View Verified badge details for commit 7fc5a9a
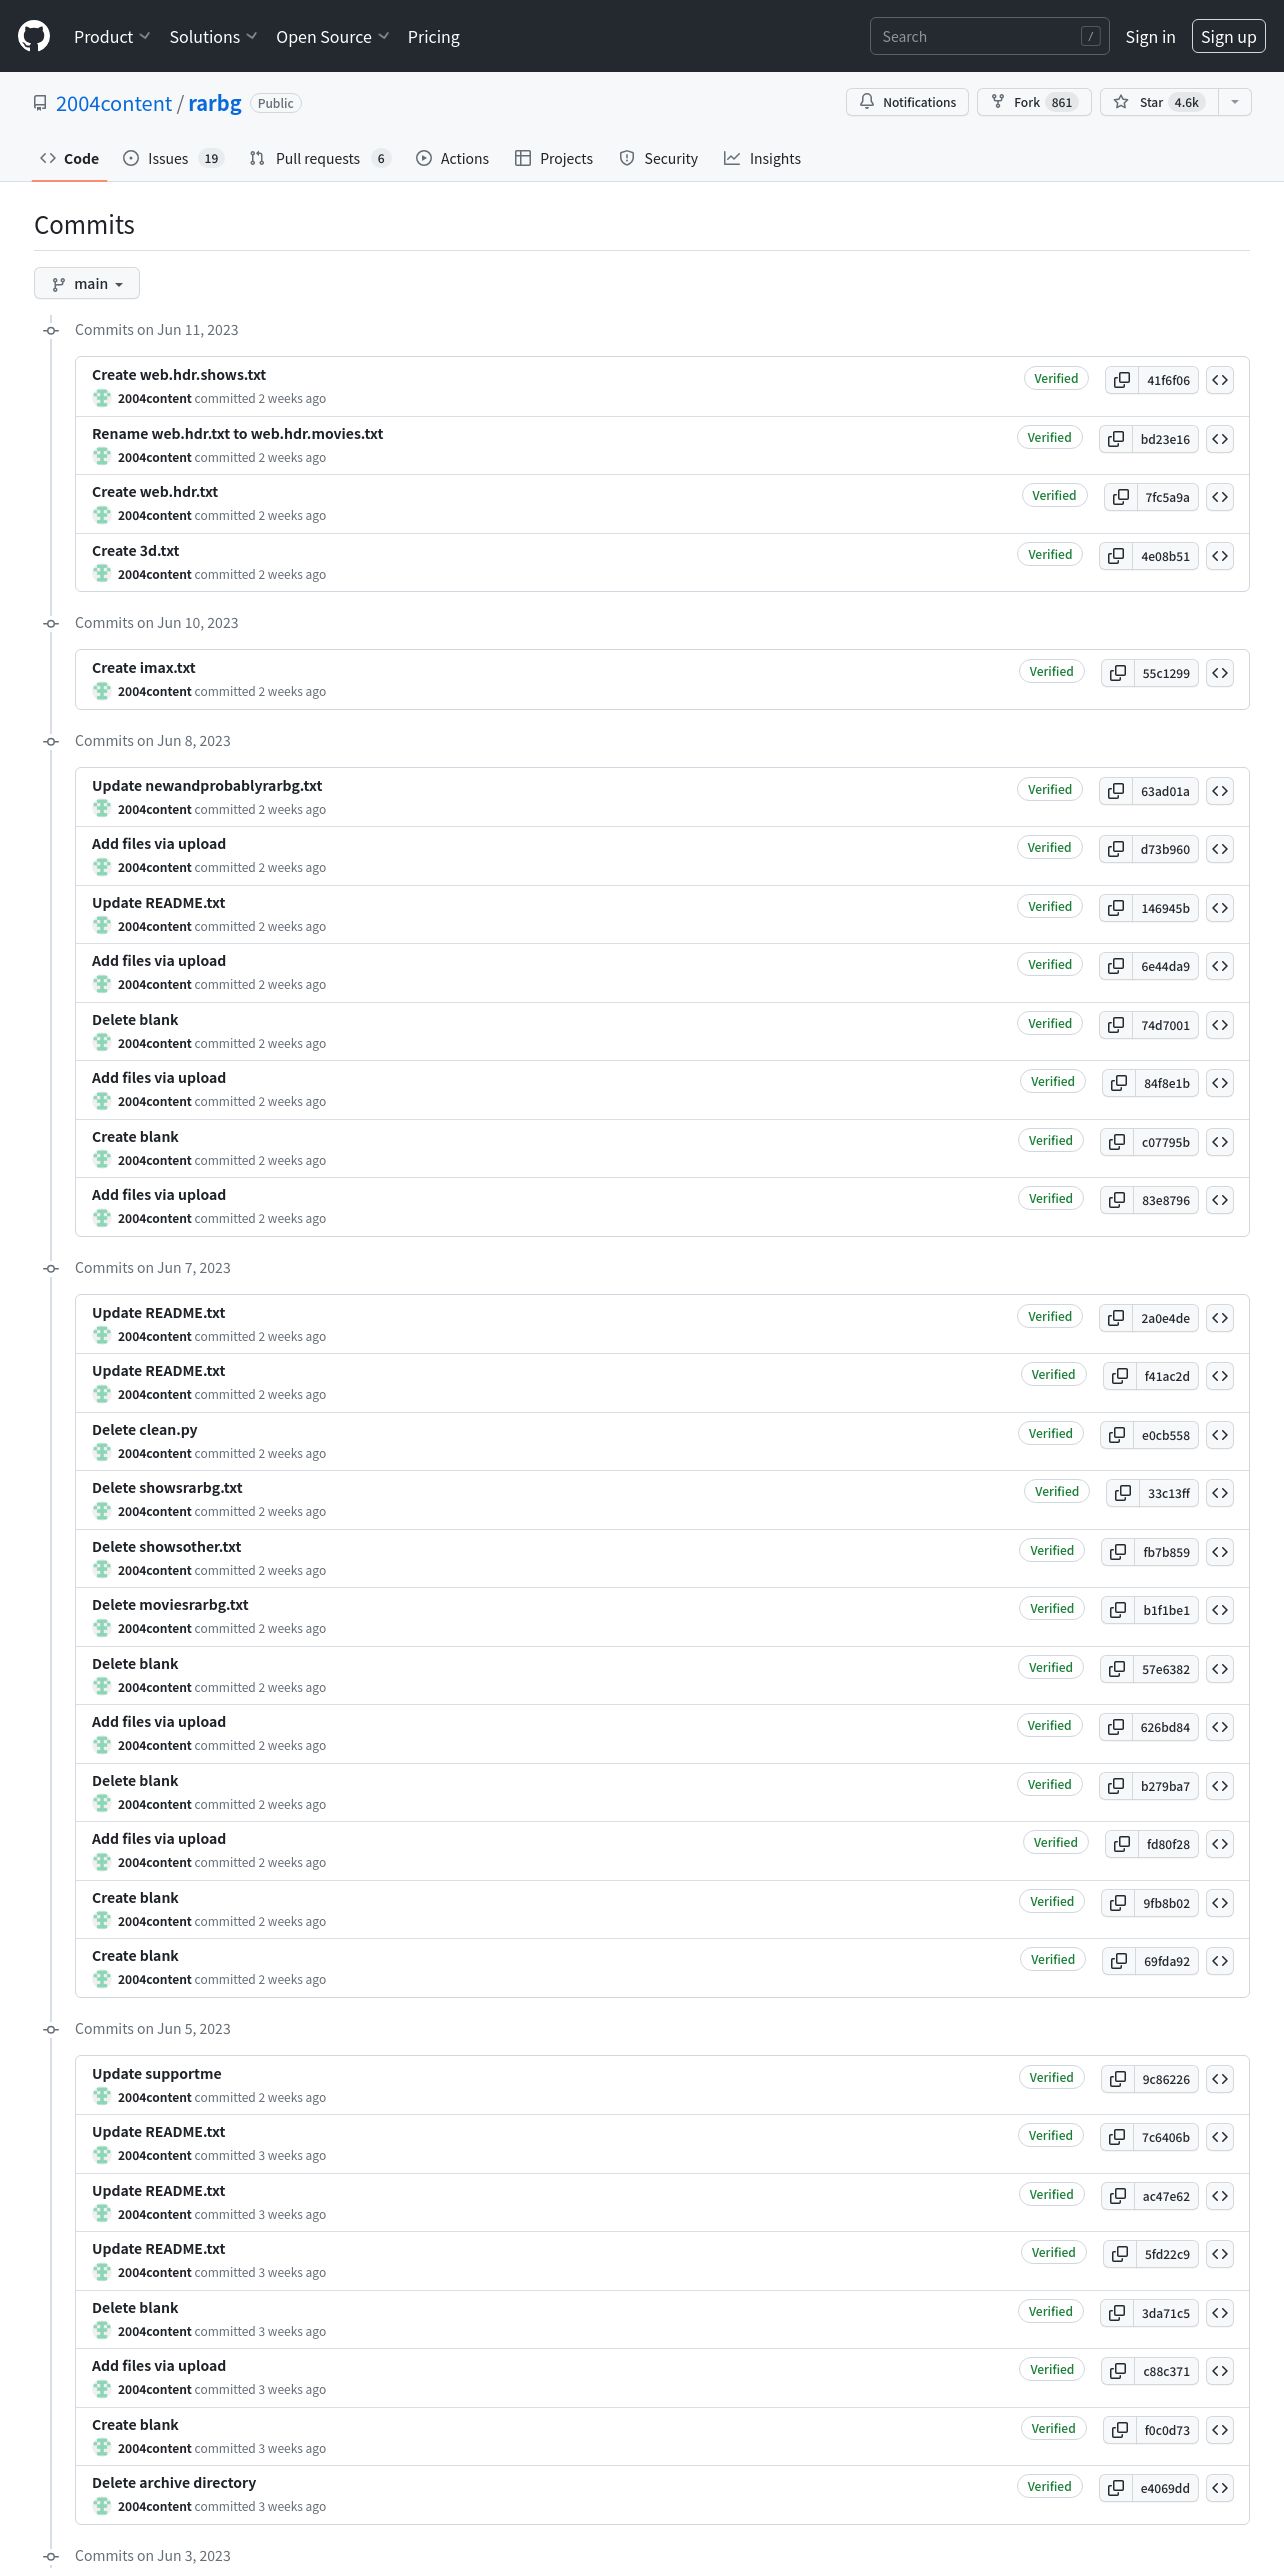The width and height of the screenshot is (1284, 2568). (1054, 496)
